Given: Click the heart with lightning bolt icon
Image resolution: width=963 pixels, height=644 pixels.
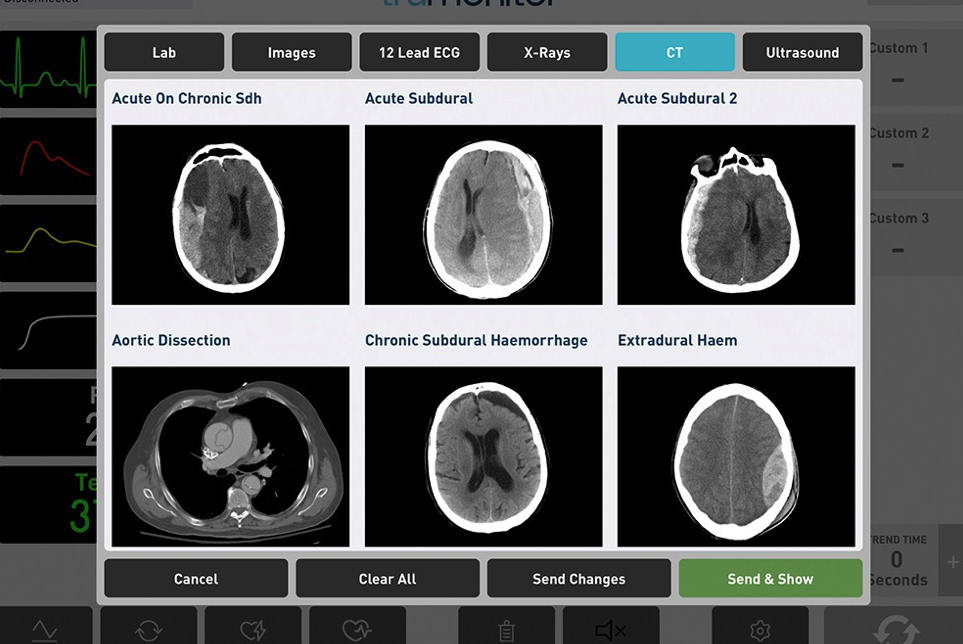Looking at the screenshot, I should [253, 630].
